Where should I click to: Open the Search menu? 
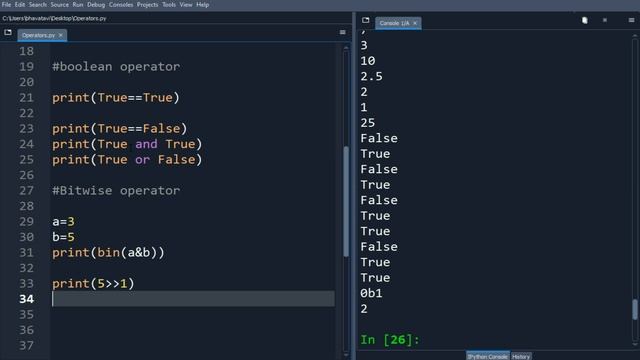pos(38,4)
